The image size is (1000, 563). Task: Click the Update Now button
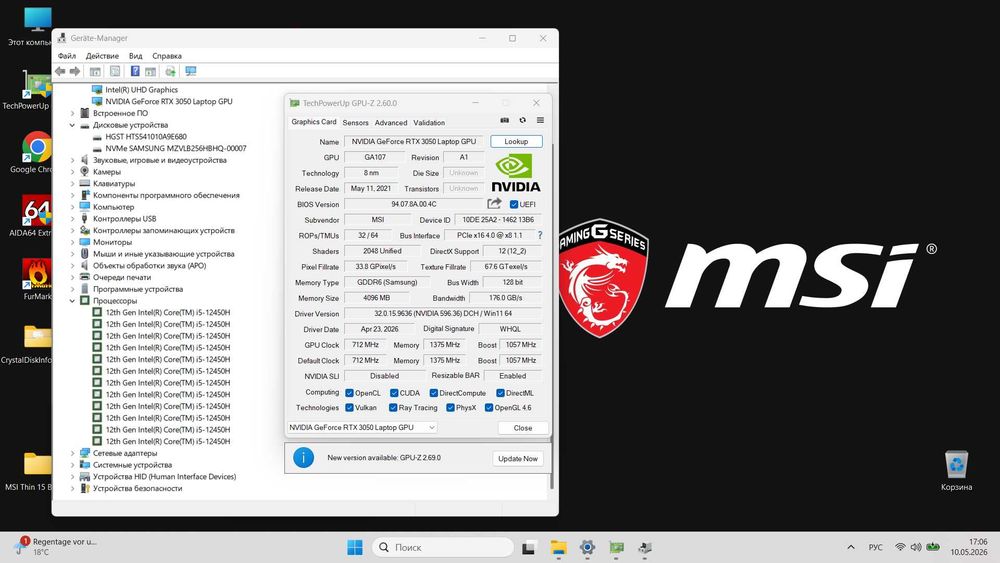518,458
